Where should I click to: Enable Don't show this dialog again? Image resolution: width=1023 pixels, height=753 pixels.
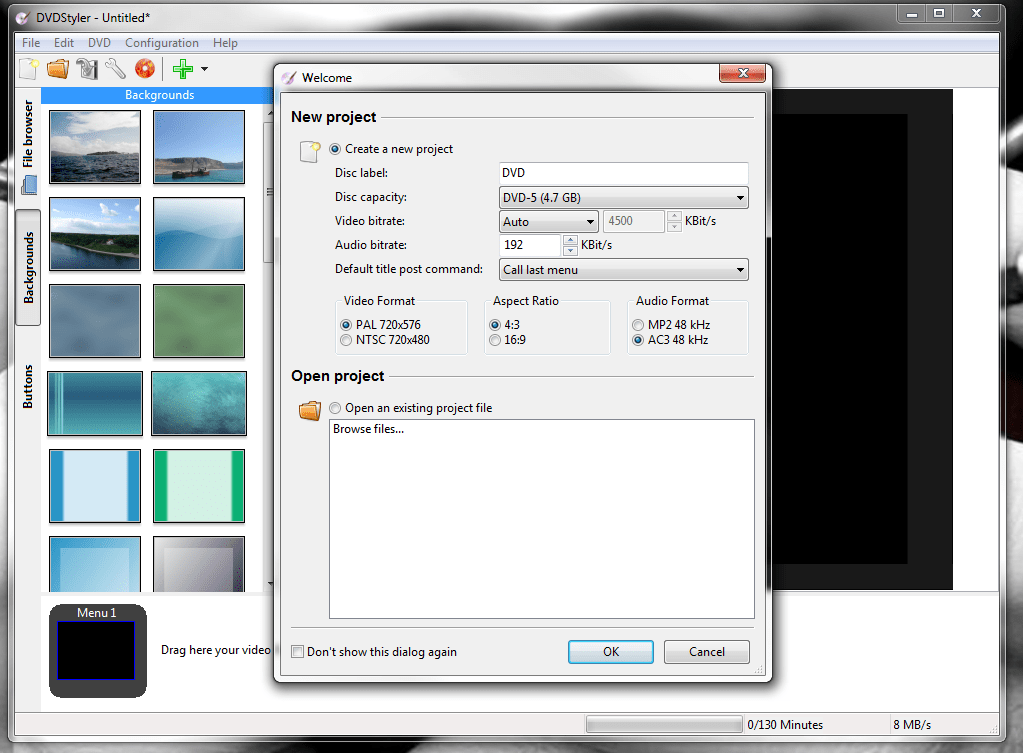297,650
